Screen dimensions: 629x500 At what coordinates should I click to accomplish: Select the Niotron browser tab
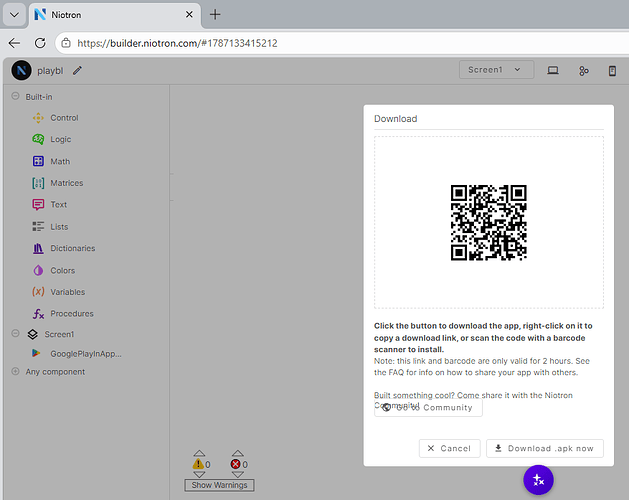coord(115,15)
